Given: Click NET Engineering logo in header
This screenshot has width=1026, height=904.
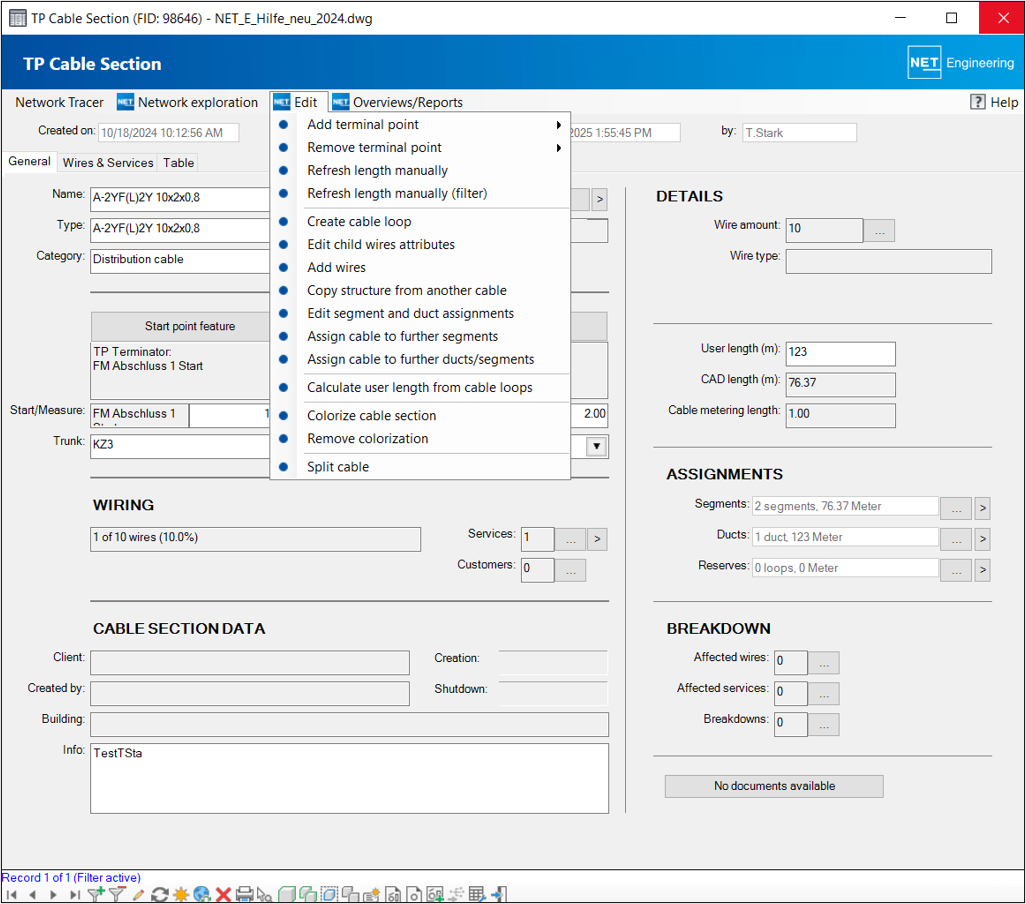Looking at the screenshot, I should [x=960, y=63].
